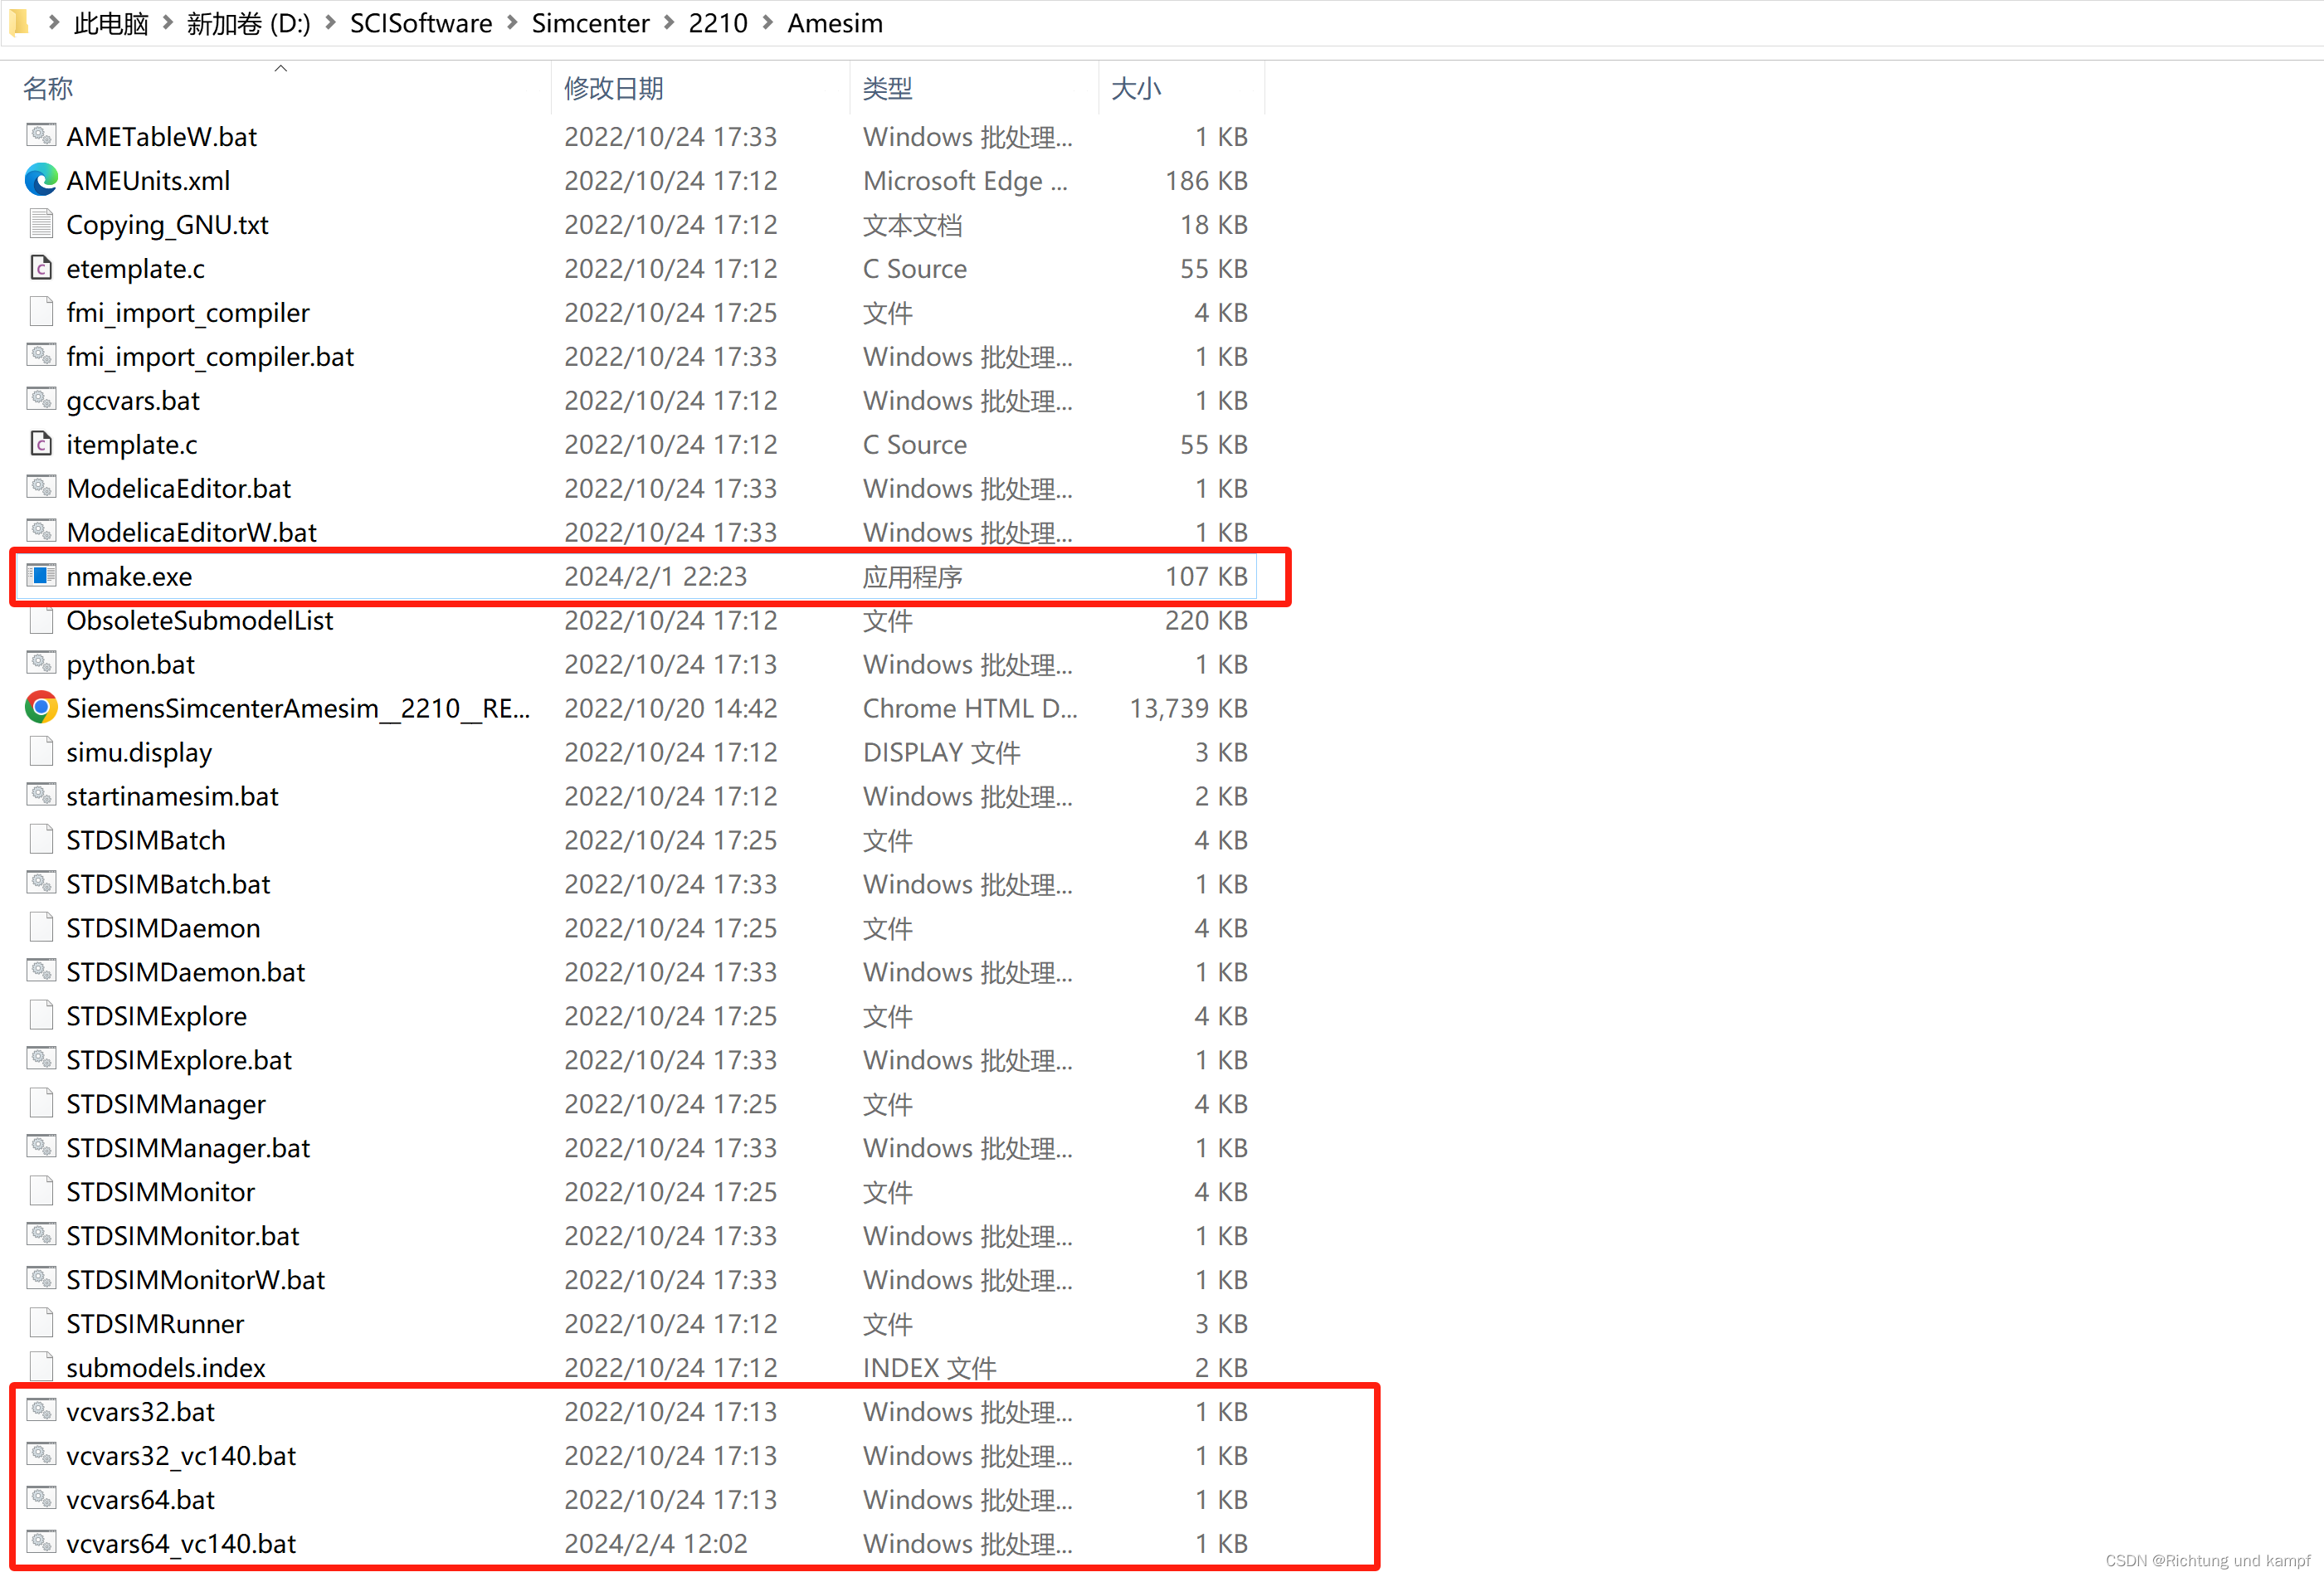Click the 类型 column header
The height and width of the screenshot is (1577, 2324).
click(x=887, y=88)
